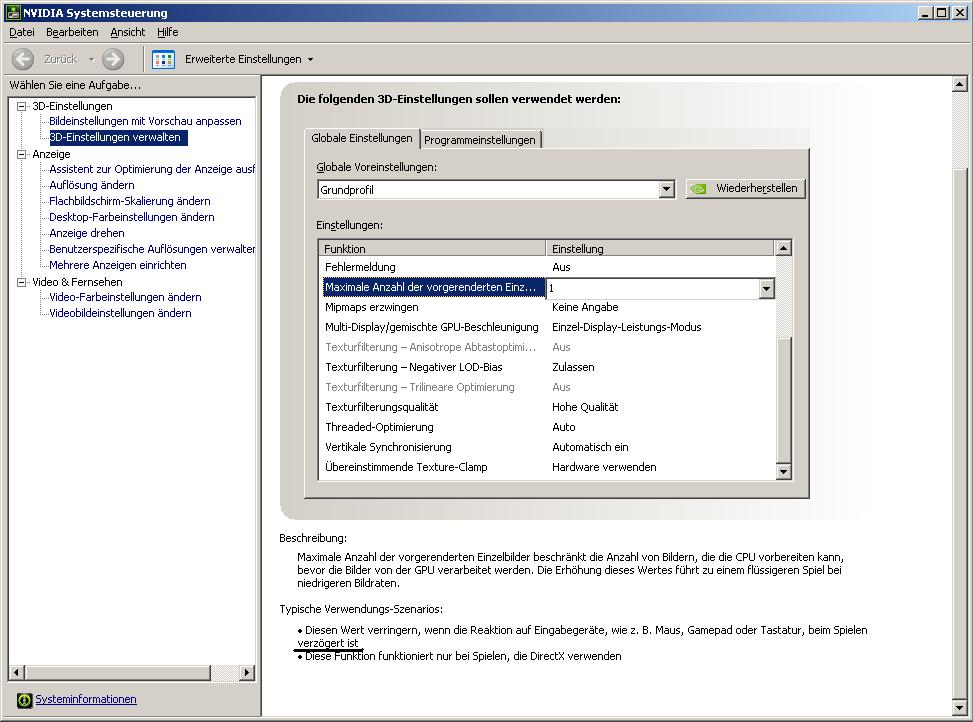Click the Hohe Qualität setting value

click(x=585, y=407)
